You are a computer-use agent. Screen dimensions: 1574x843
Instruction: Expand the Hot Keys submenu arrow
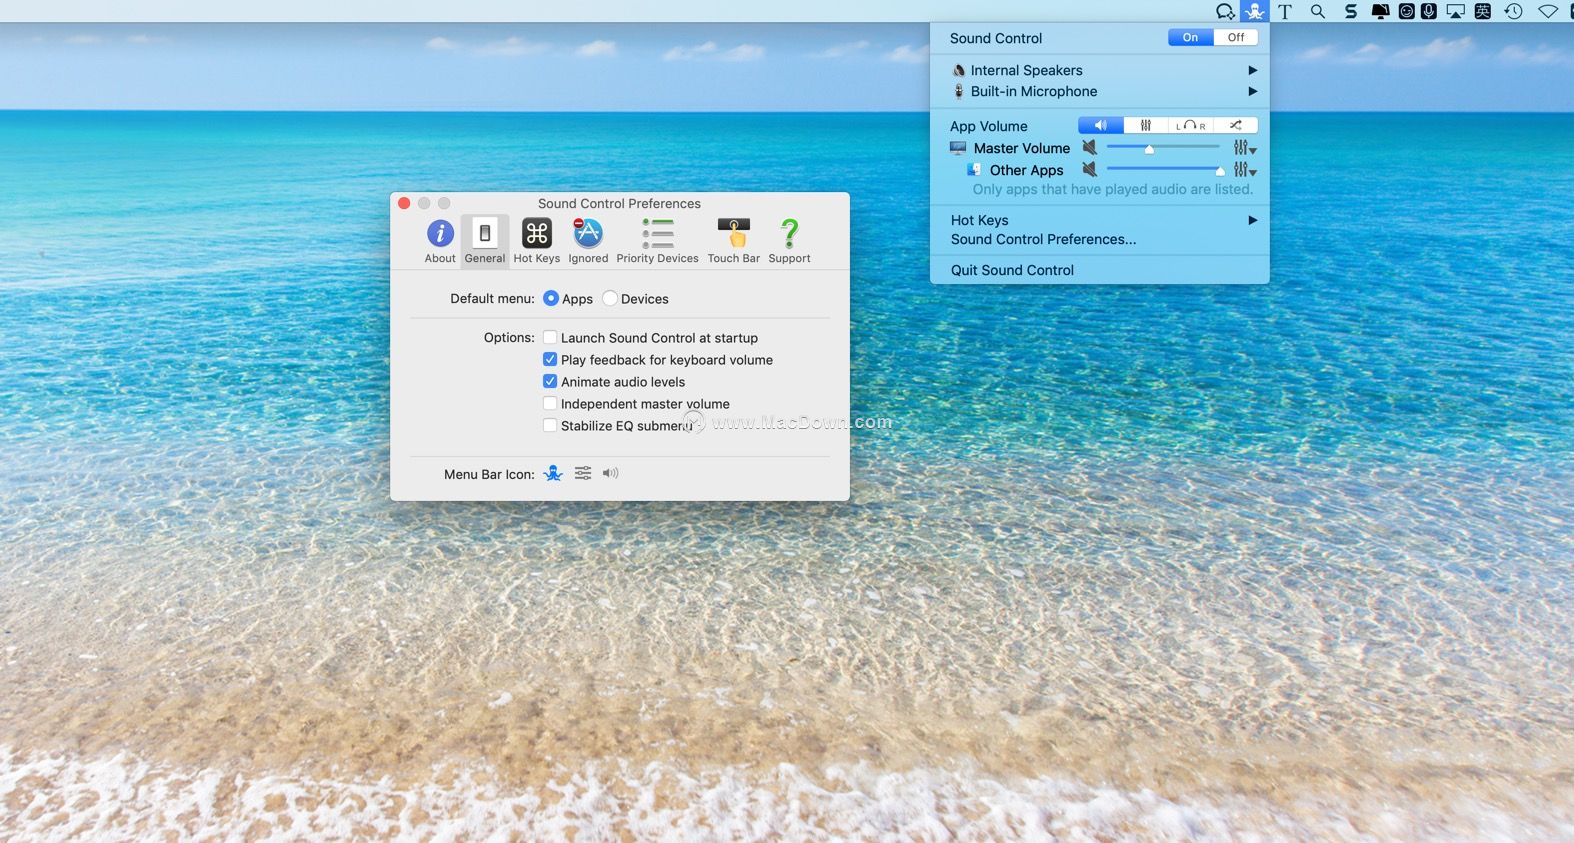coord(1252,220)
